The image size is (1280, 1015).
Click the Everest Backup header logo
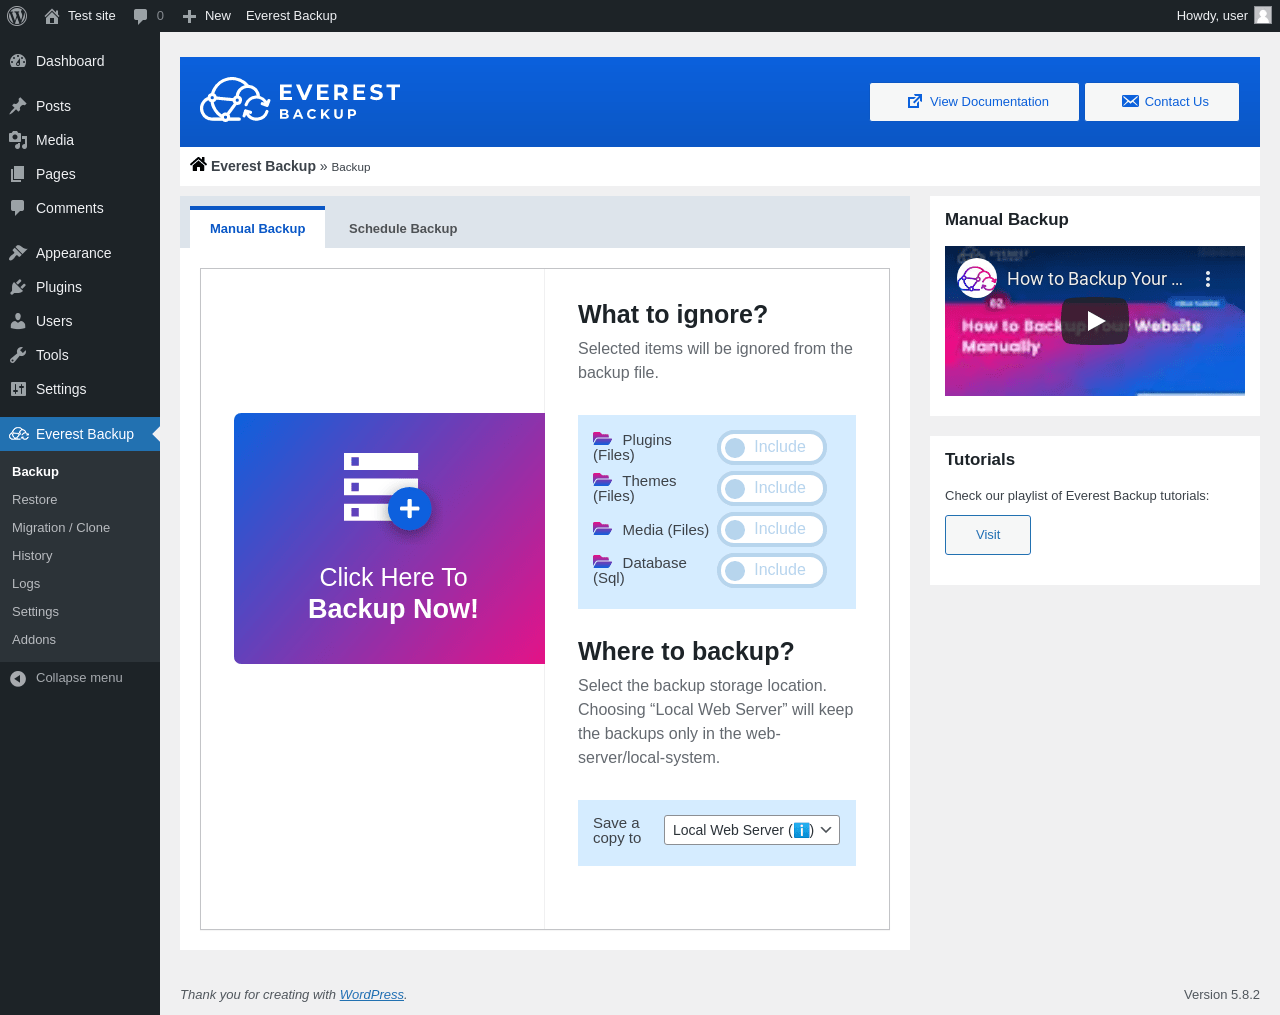(300, 100)
